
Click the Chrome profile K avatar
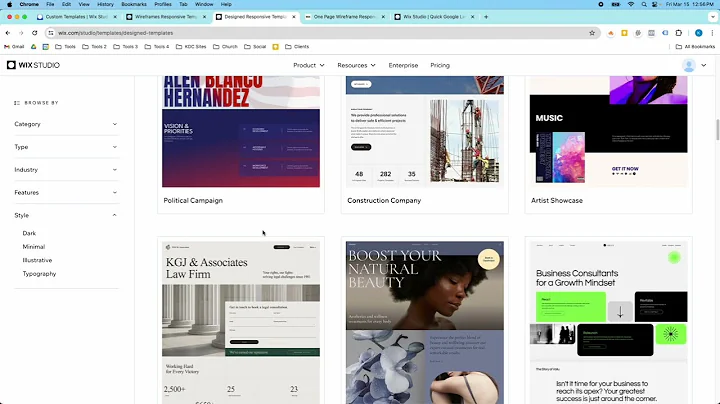click(x=698, y=33)
